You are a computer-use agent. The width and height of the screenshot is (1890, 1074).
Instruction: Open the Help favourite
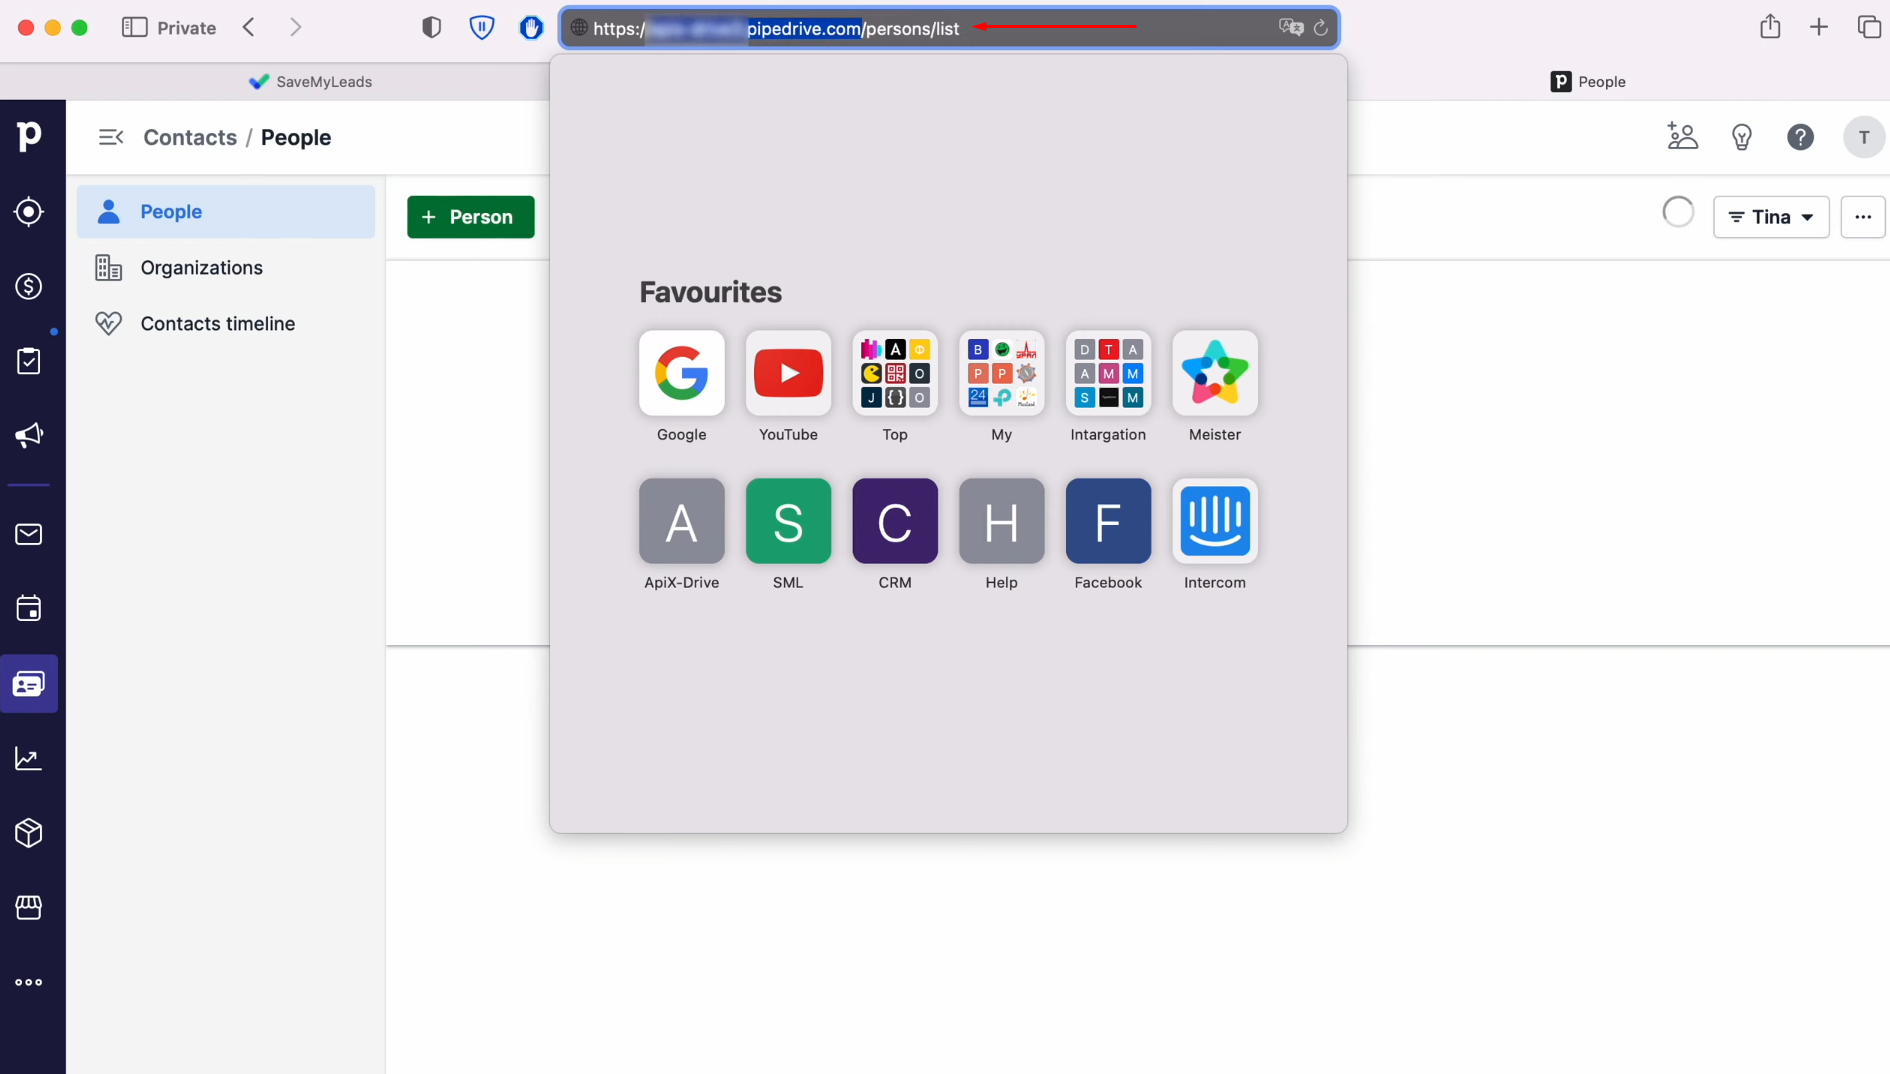tap(1001, 521)
